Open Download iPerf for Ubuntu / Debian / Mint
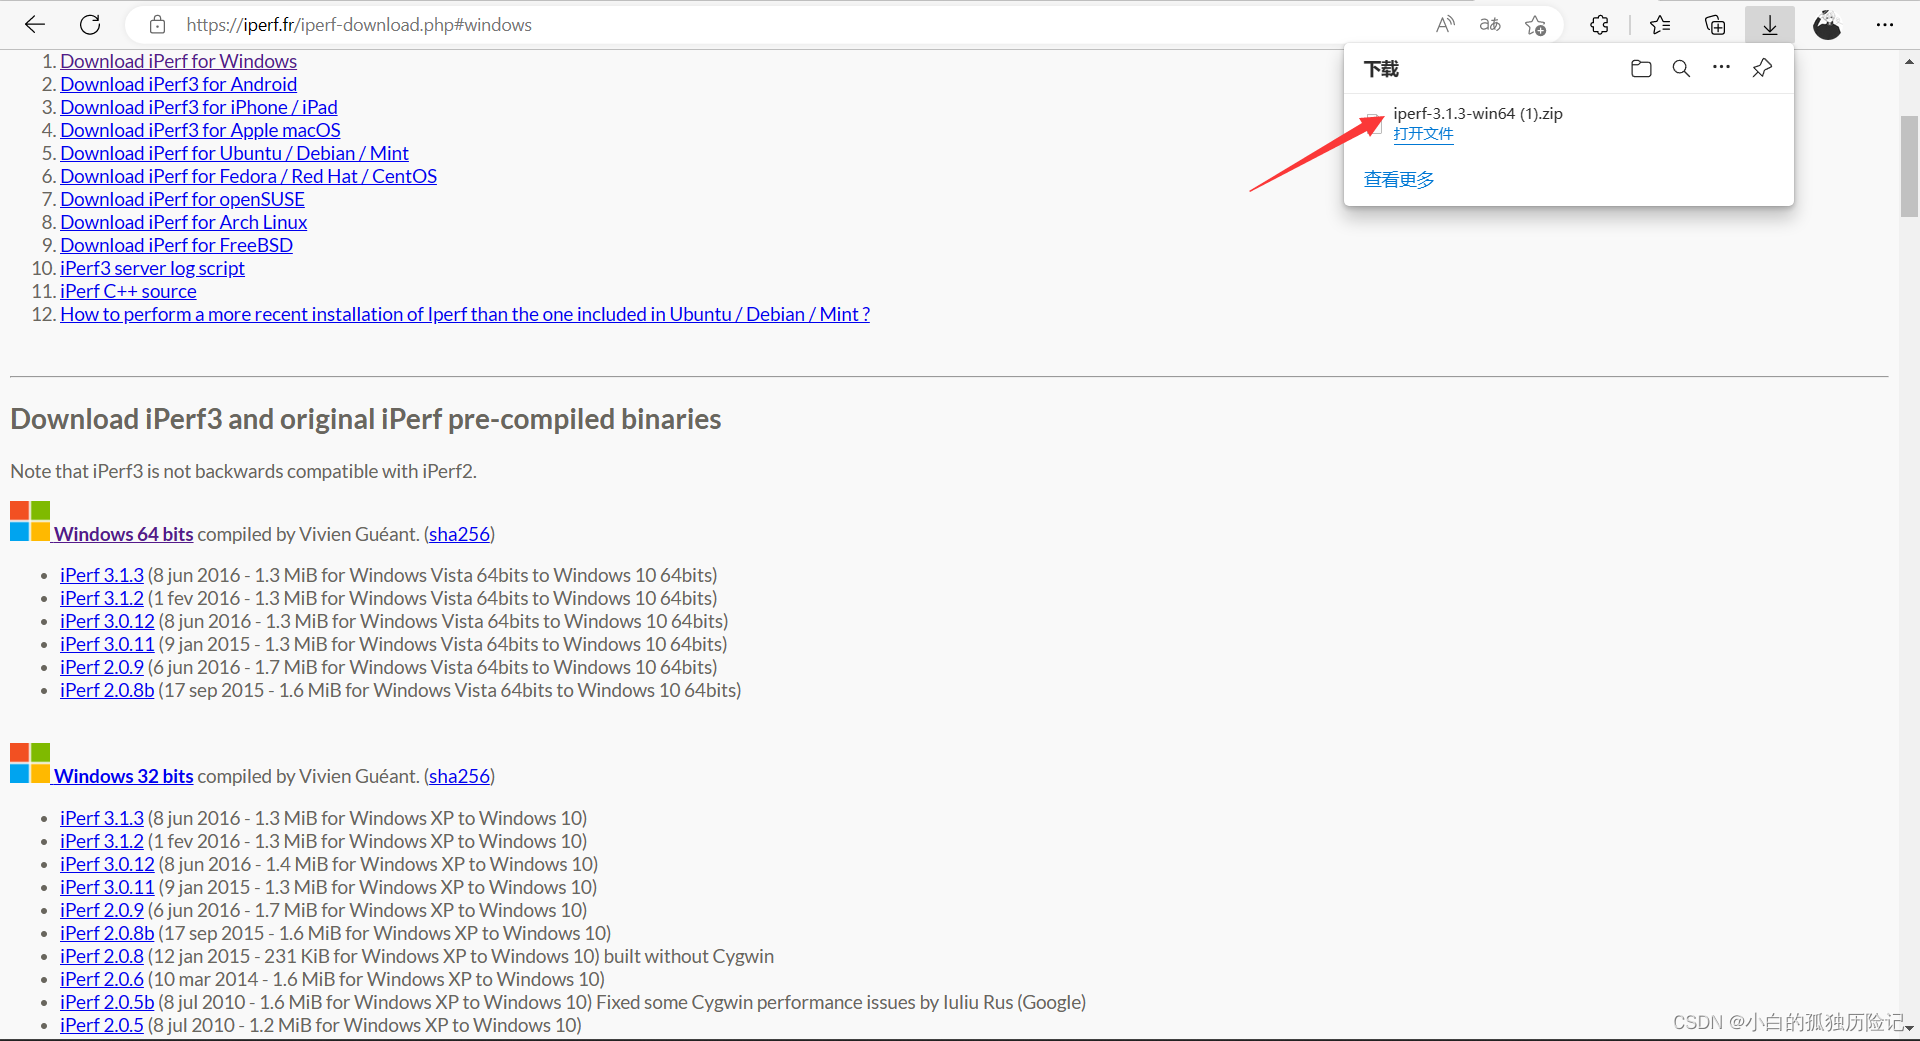 click(x=234, y=153)
